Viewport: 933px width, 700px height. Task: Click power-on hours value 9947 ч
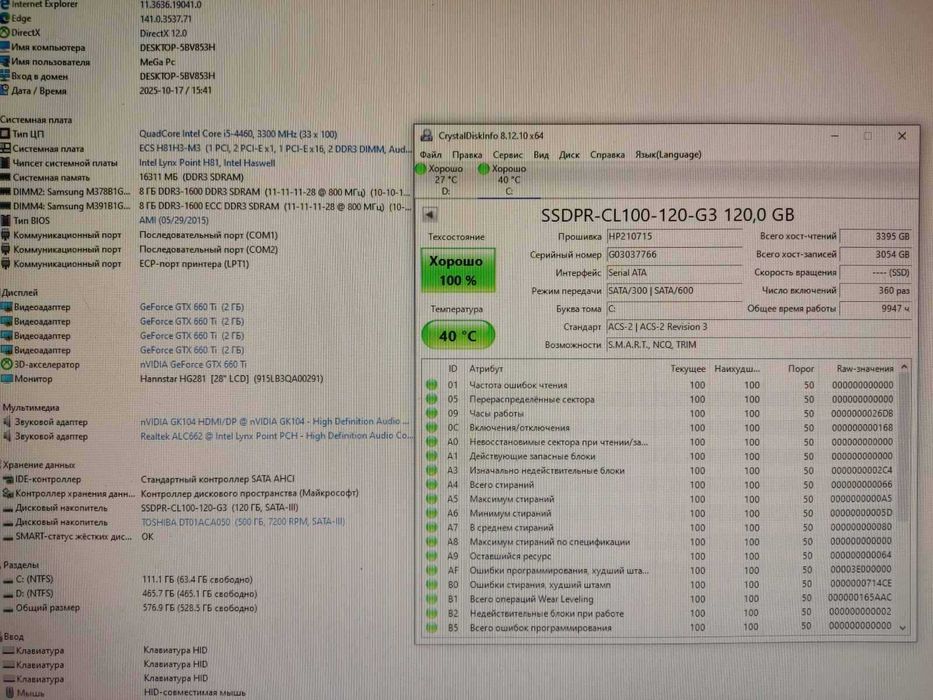875,308
